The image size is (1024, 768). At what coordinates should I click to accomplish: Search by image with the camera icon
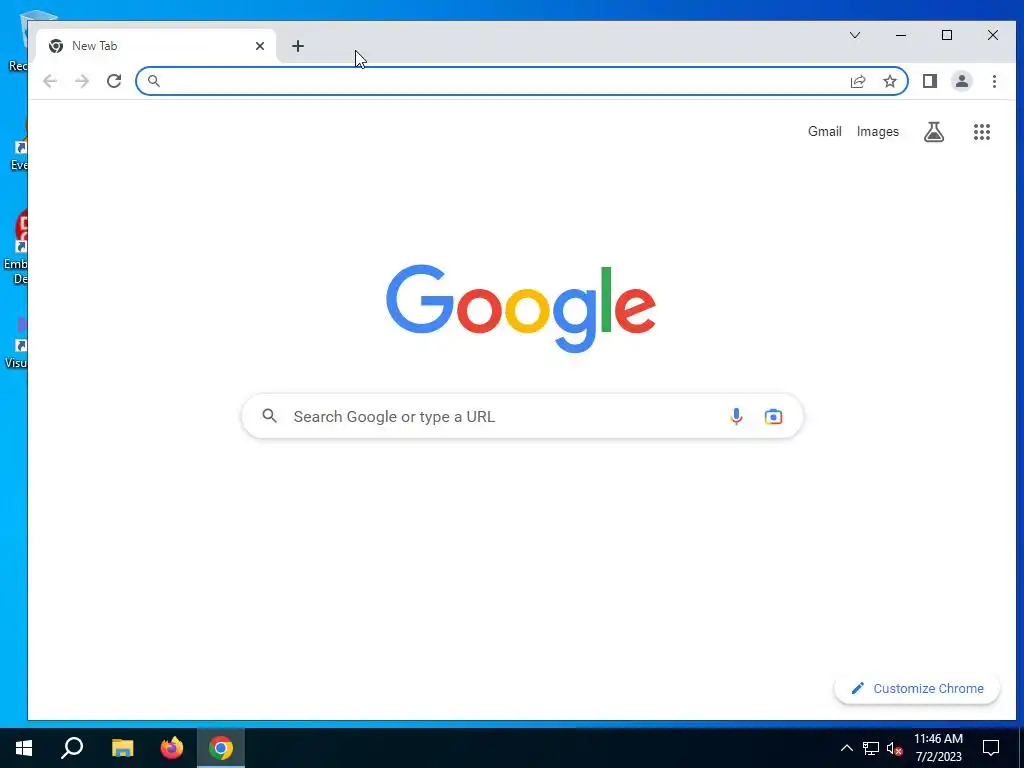[773, 417]
